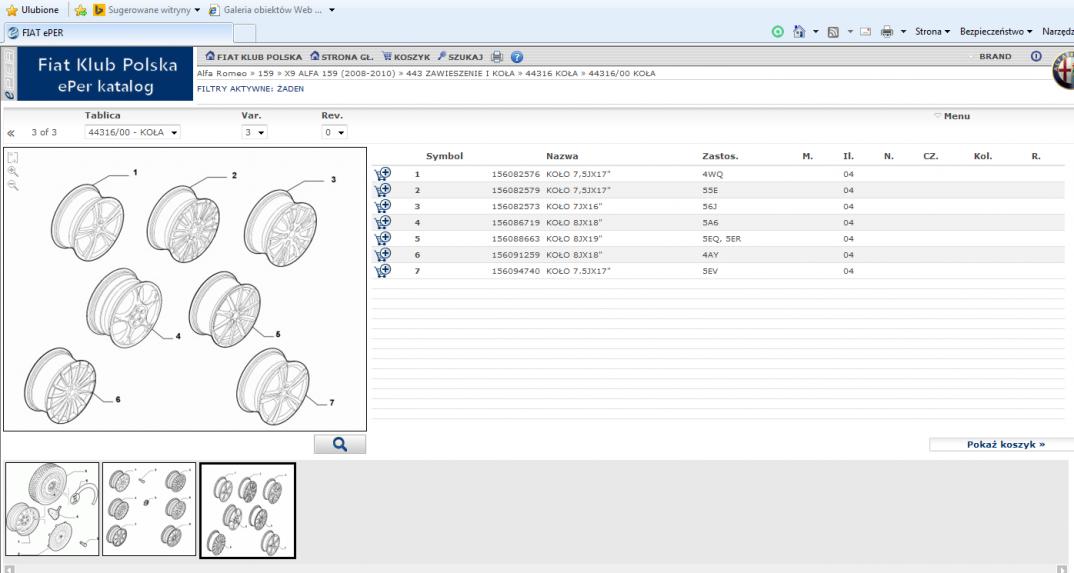Click the Fiat Klub Polska ePer katalog logo
The width and height of the screenshot is (1074, 573).
coord(105,74)
